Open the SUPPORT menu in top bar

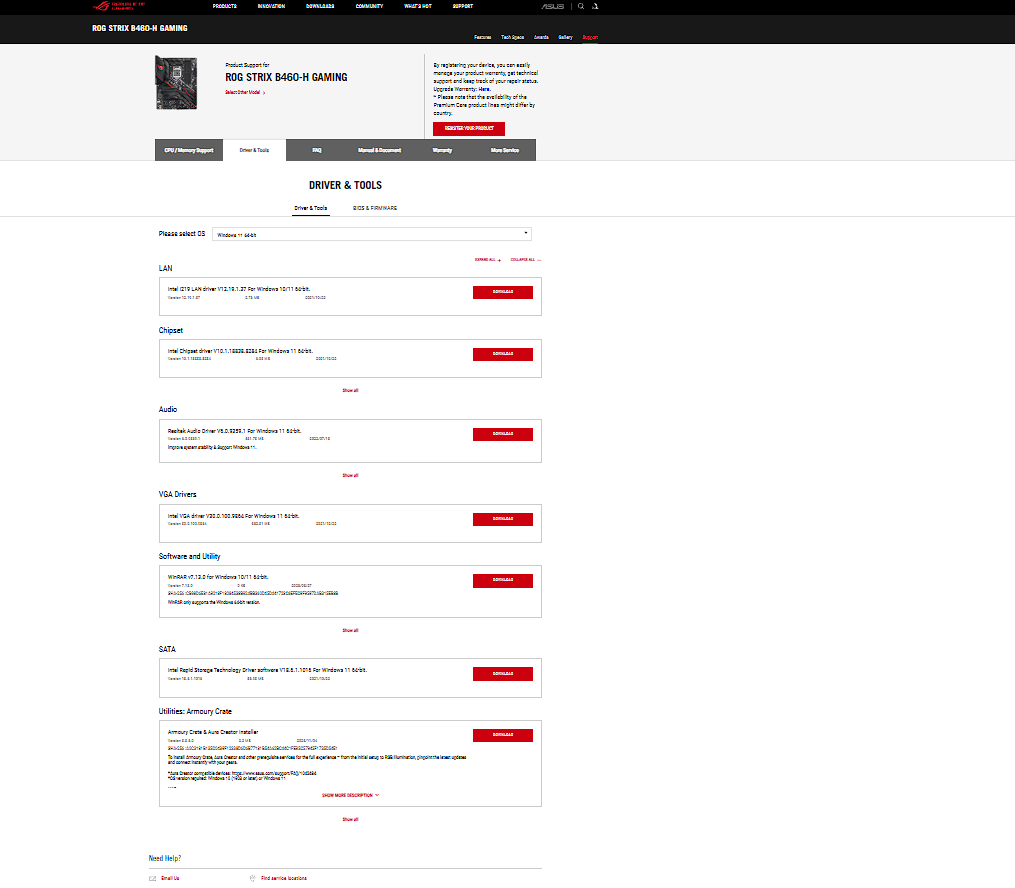click(x=463, y=6)
